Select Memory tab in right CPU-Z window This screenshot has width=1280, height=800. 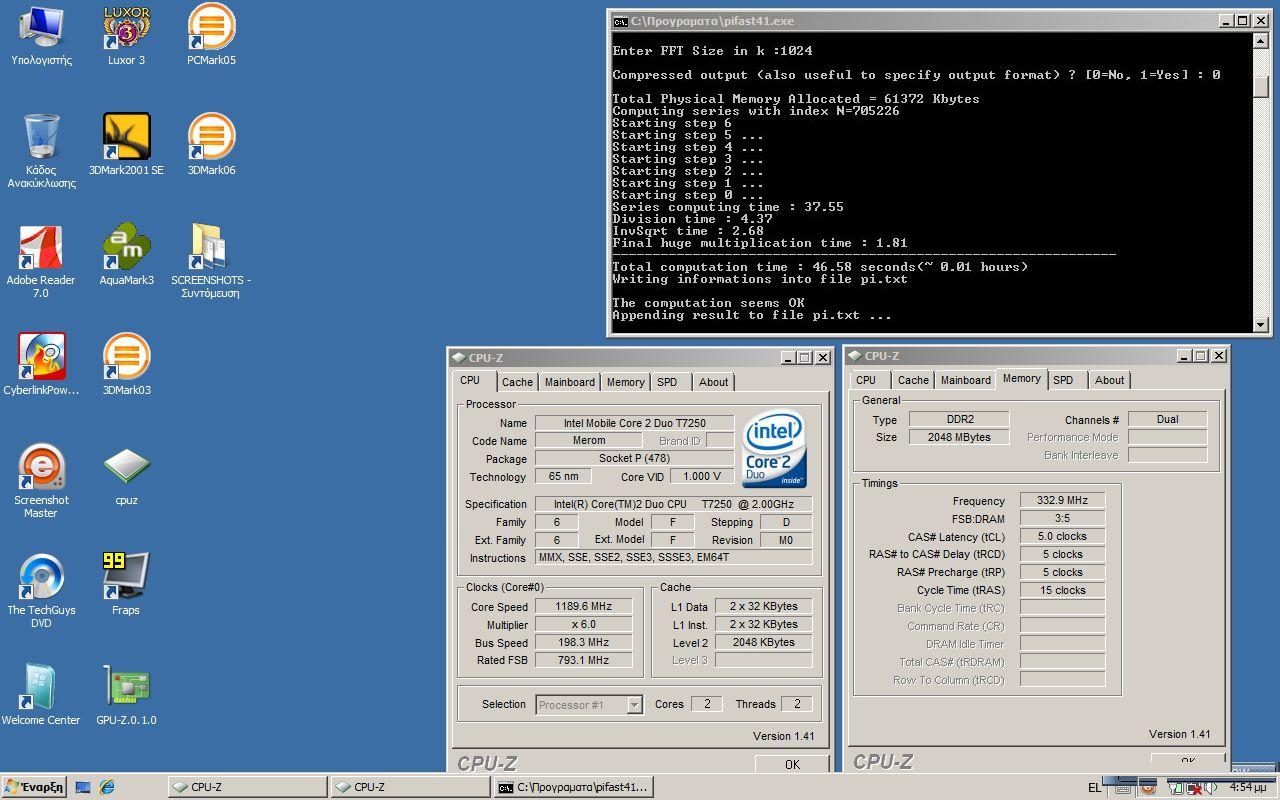click(x=1022, y=378)
